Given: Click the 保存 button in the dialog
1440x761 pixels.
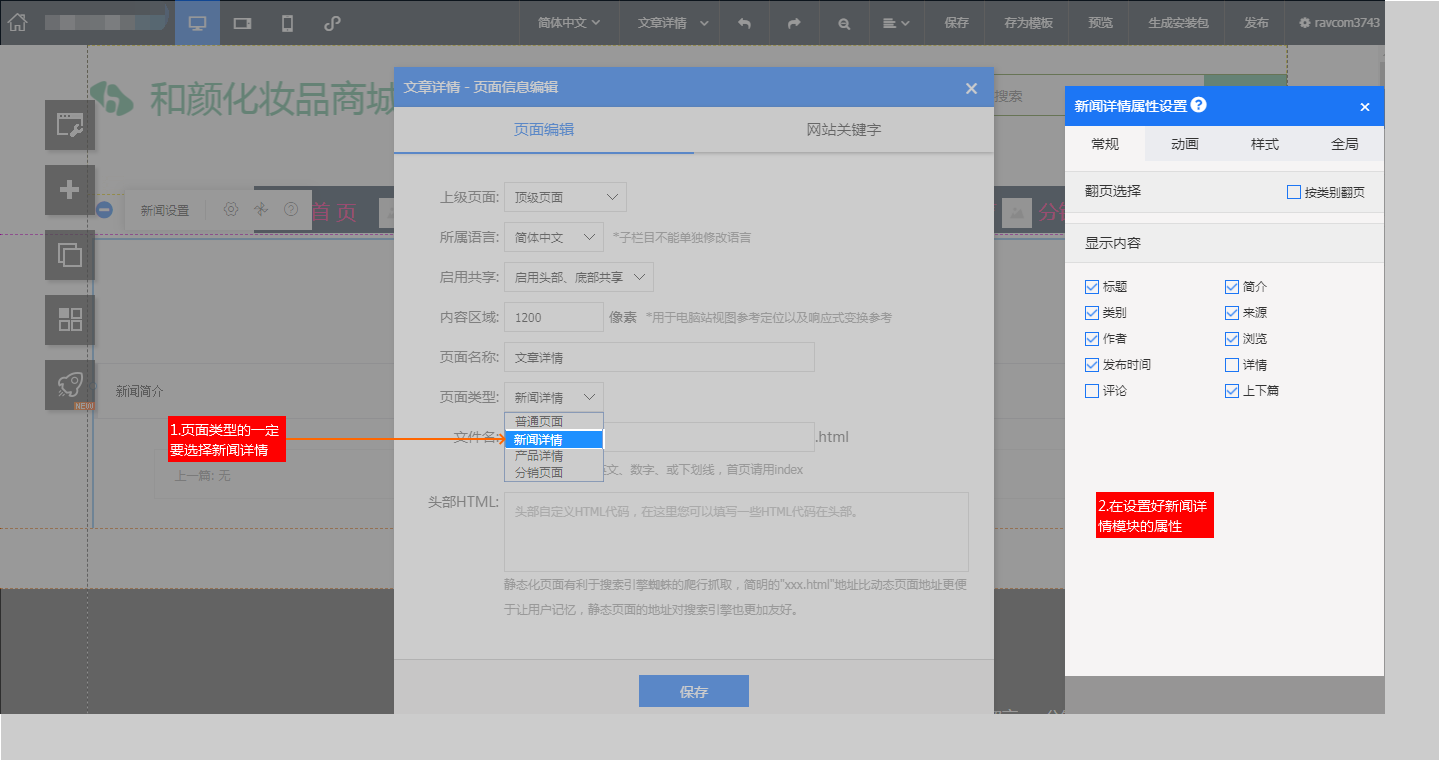Looking at the screenshot, I should pyautogui.click(x=694, y=691).
